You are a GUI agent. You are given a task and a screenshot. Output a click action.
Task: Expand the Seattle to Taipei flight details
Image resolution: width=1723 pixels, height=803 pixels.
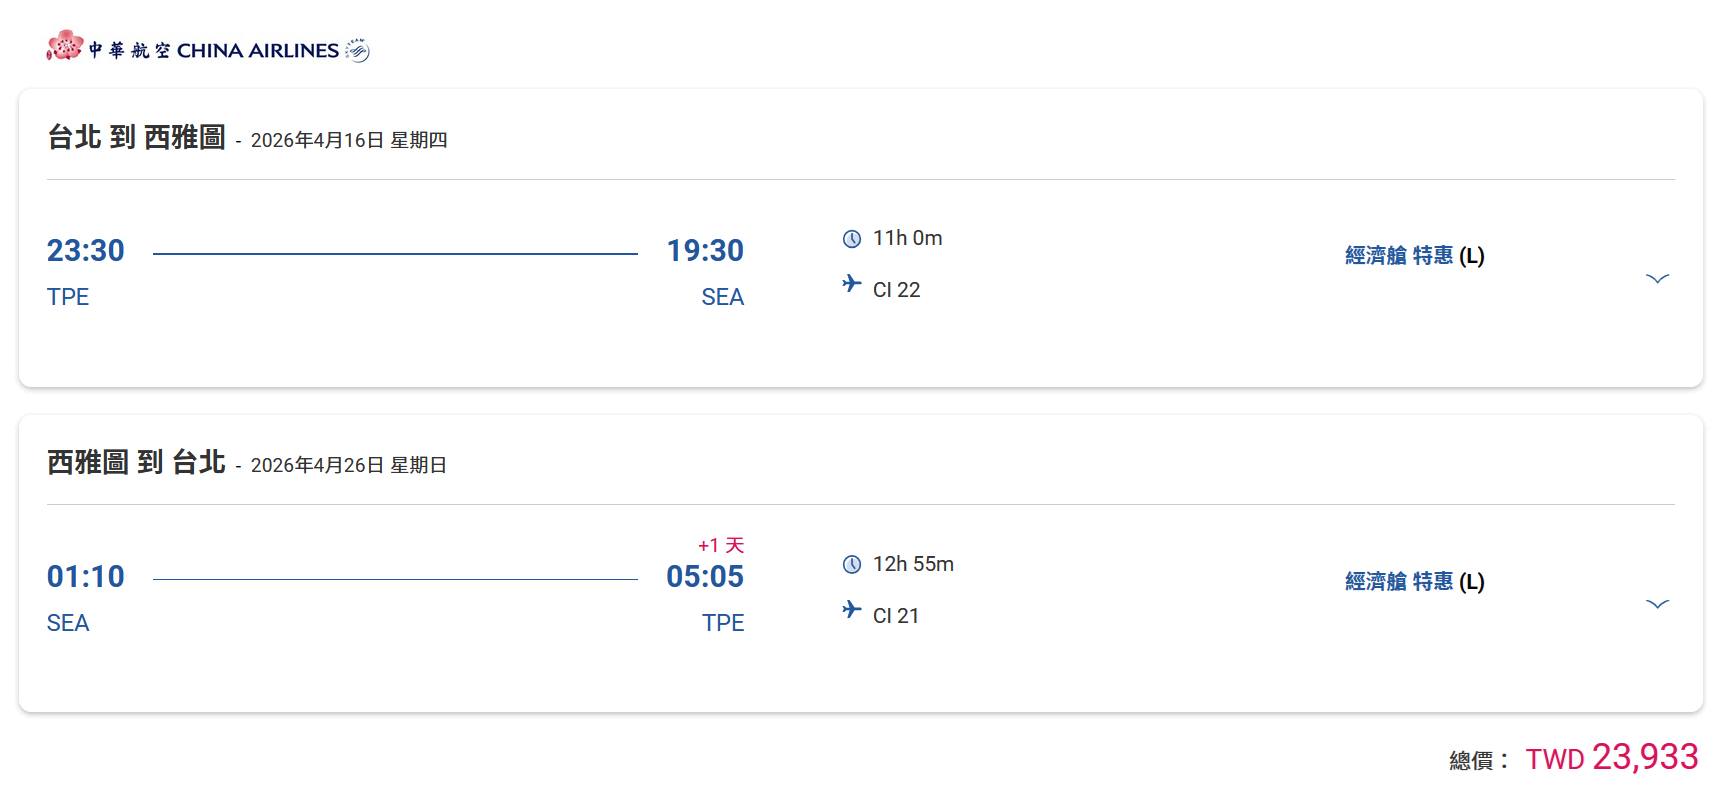tap(1657, 604)
